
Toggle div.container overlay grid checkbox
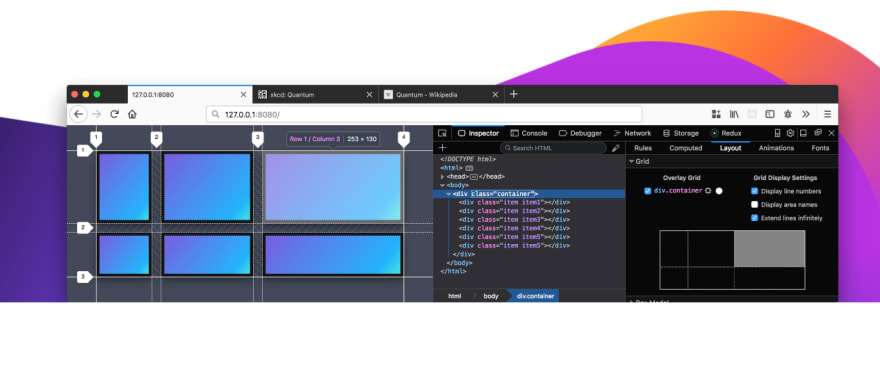pos(648,191)
